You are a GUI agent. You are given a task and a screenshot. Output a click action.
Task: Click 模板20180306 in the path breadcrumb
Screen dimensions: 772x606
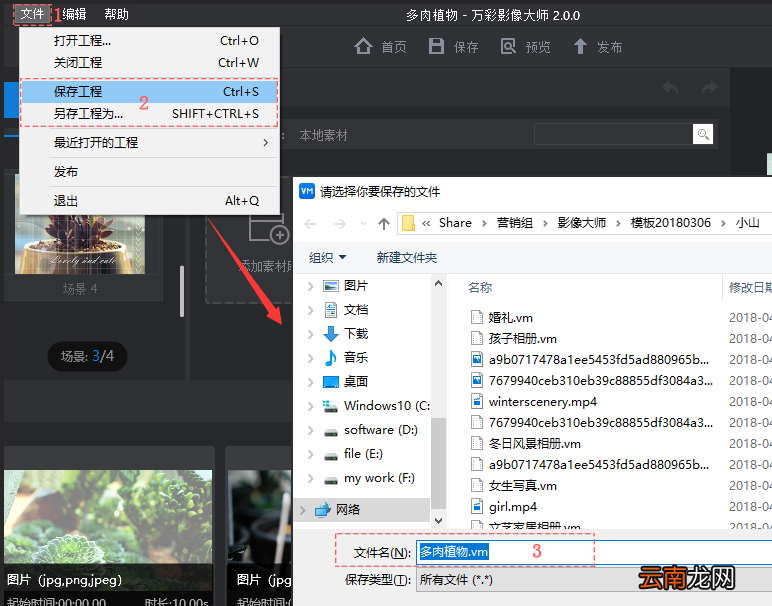click(671, 223)
